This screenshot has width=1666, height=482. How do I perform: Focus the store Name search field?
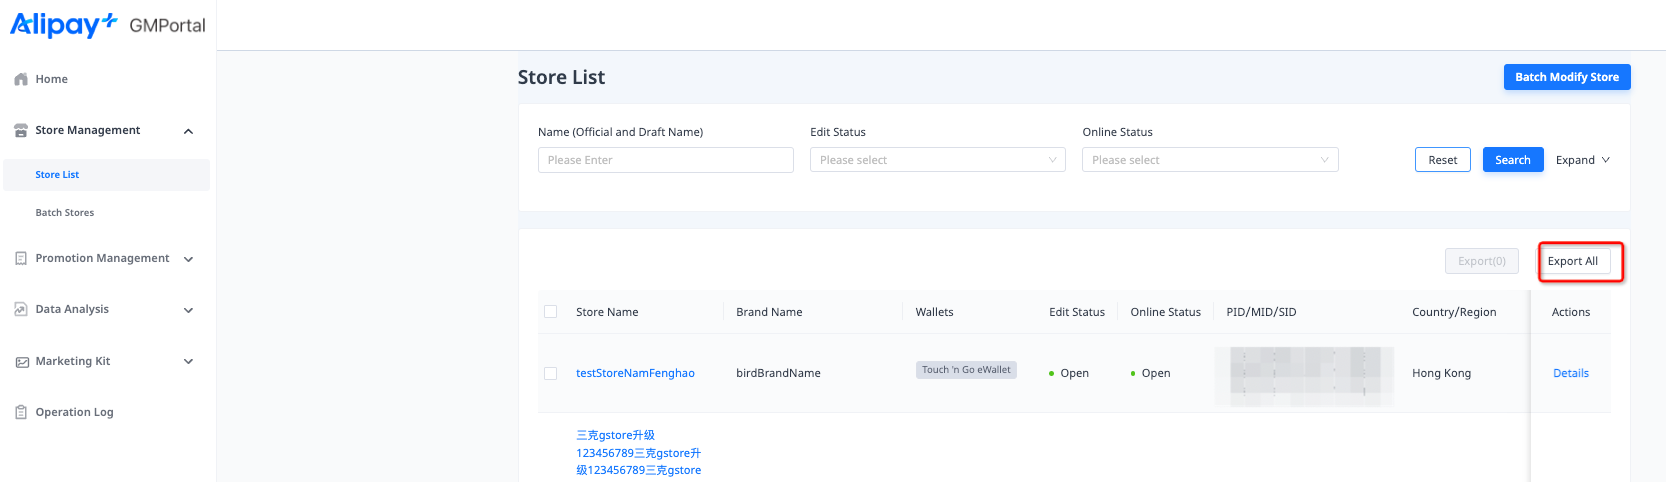click(665, 160)
